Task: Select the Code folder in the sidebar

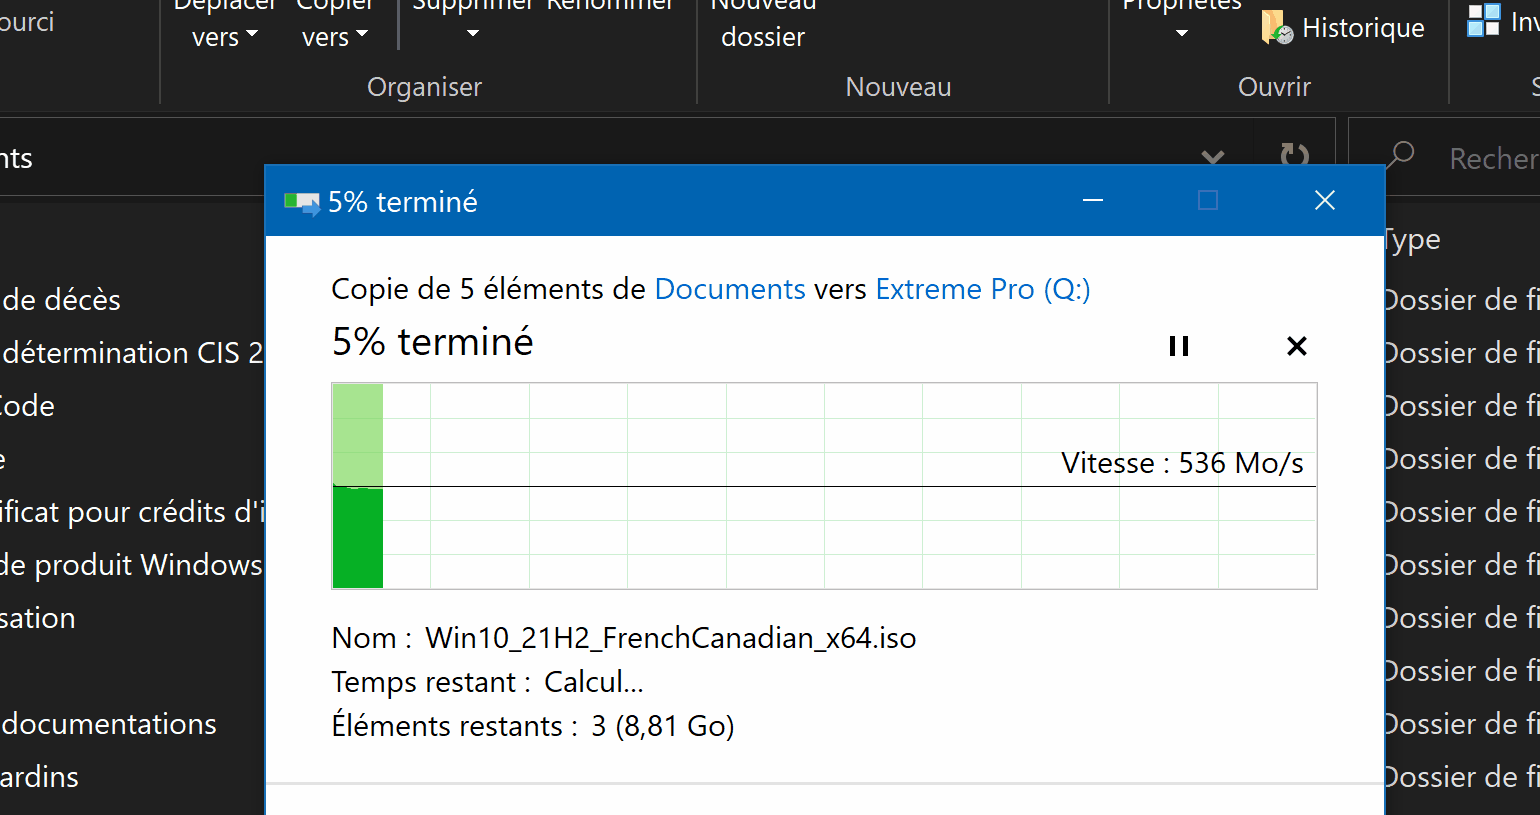Action: (27, 406)
